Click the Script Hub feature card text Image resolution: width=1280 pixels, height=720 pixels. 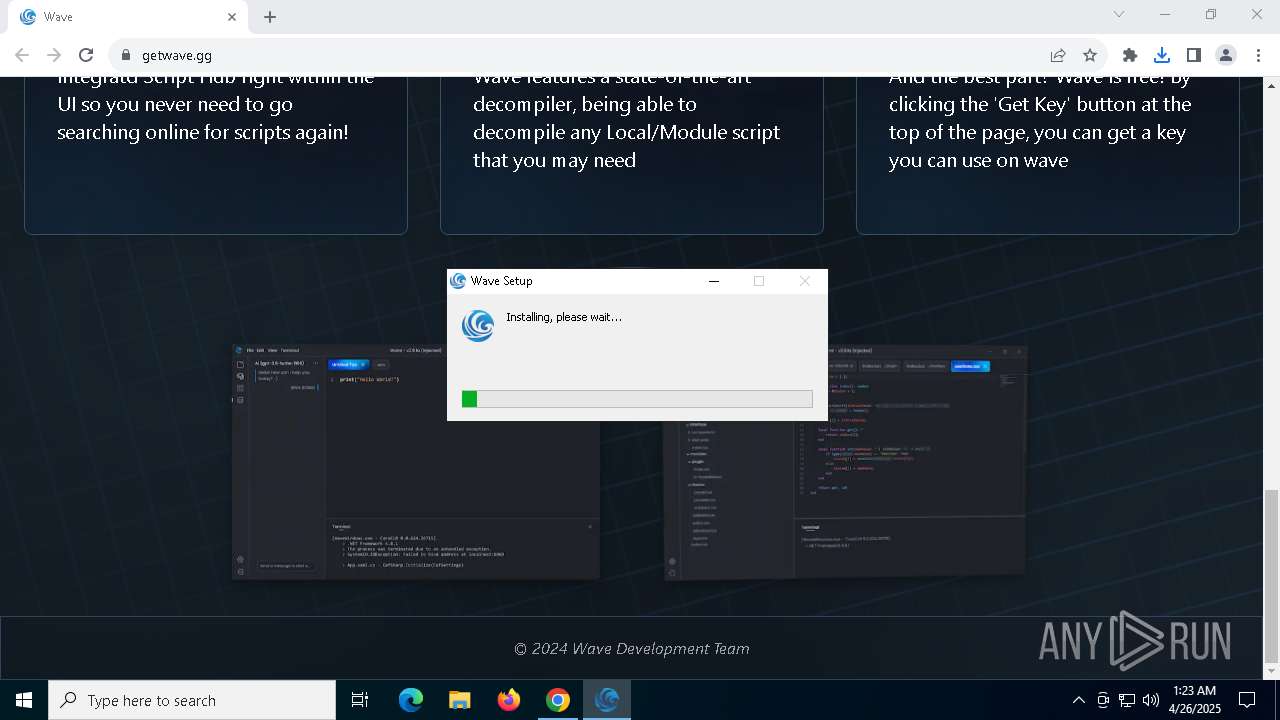tap(215, 104)
